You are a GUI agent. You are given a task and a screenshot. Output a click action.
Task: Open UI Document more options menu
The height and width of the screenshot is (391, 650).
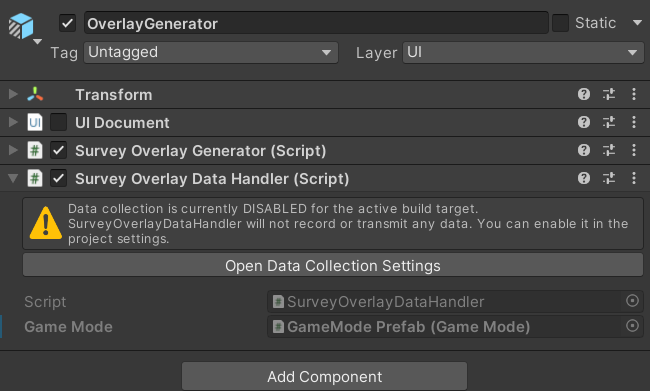(634, 122)
